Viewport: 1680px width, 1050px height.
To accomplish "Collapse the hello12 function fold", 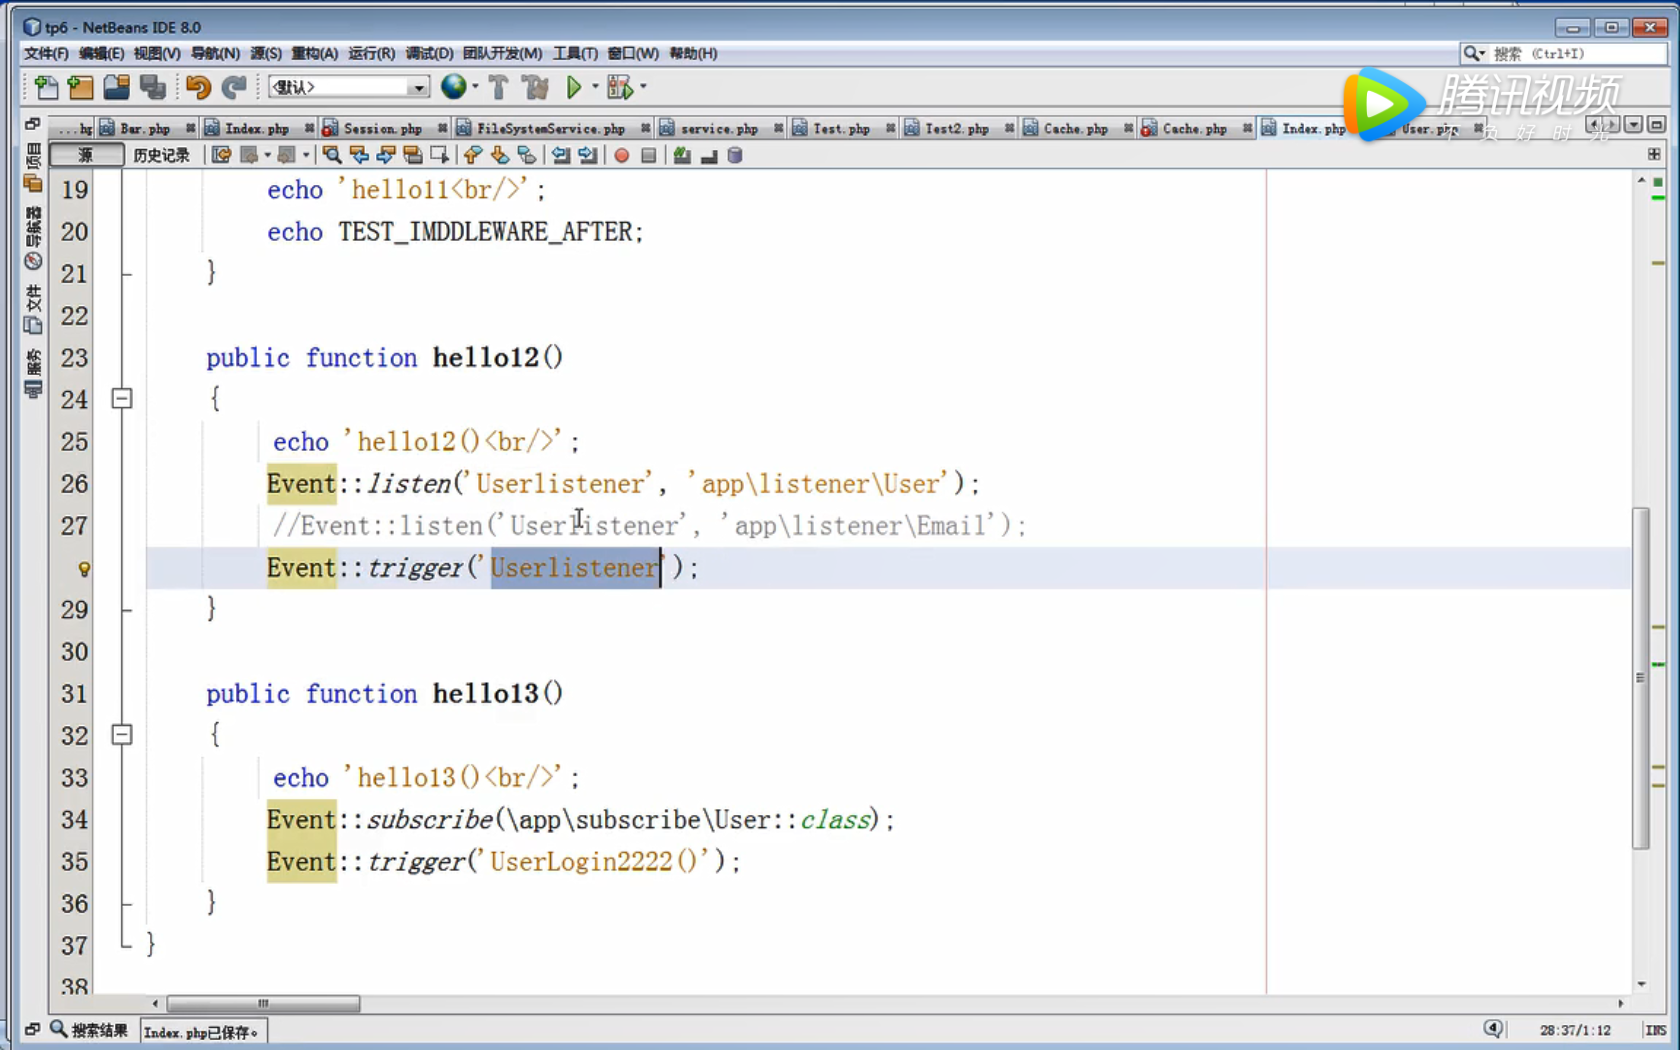I will click(122, 399).
